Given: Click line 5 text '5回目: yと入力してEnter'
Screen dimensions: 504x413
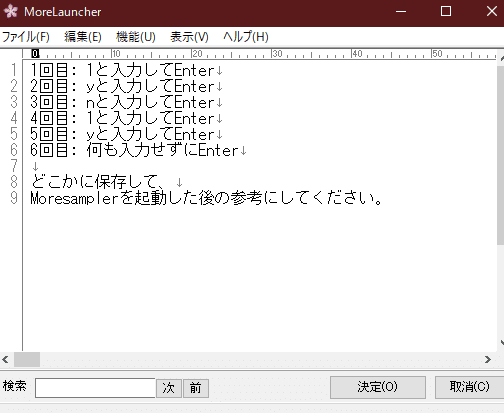Looking at the screenshot, I should click(x=122, y=134).
